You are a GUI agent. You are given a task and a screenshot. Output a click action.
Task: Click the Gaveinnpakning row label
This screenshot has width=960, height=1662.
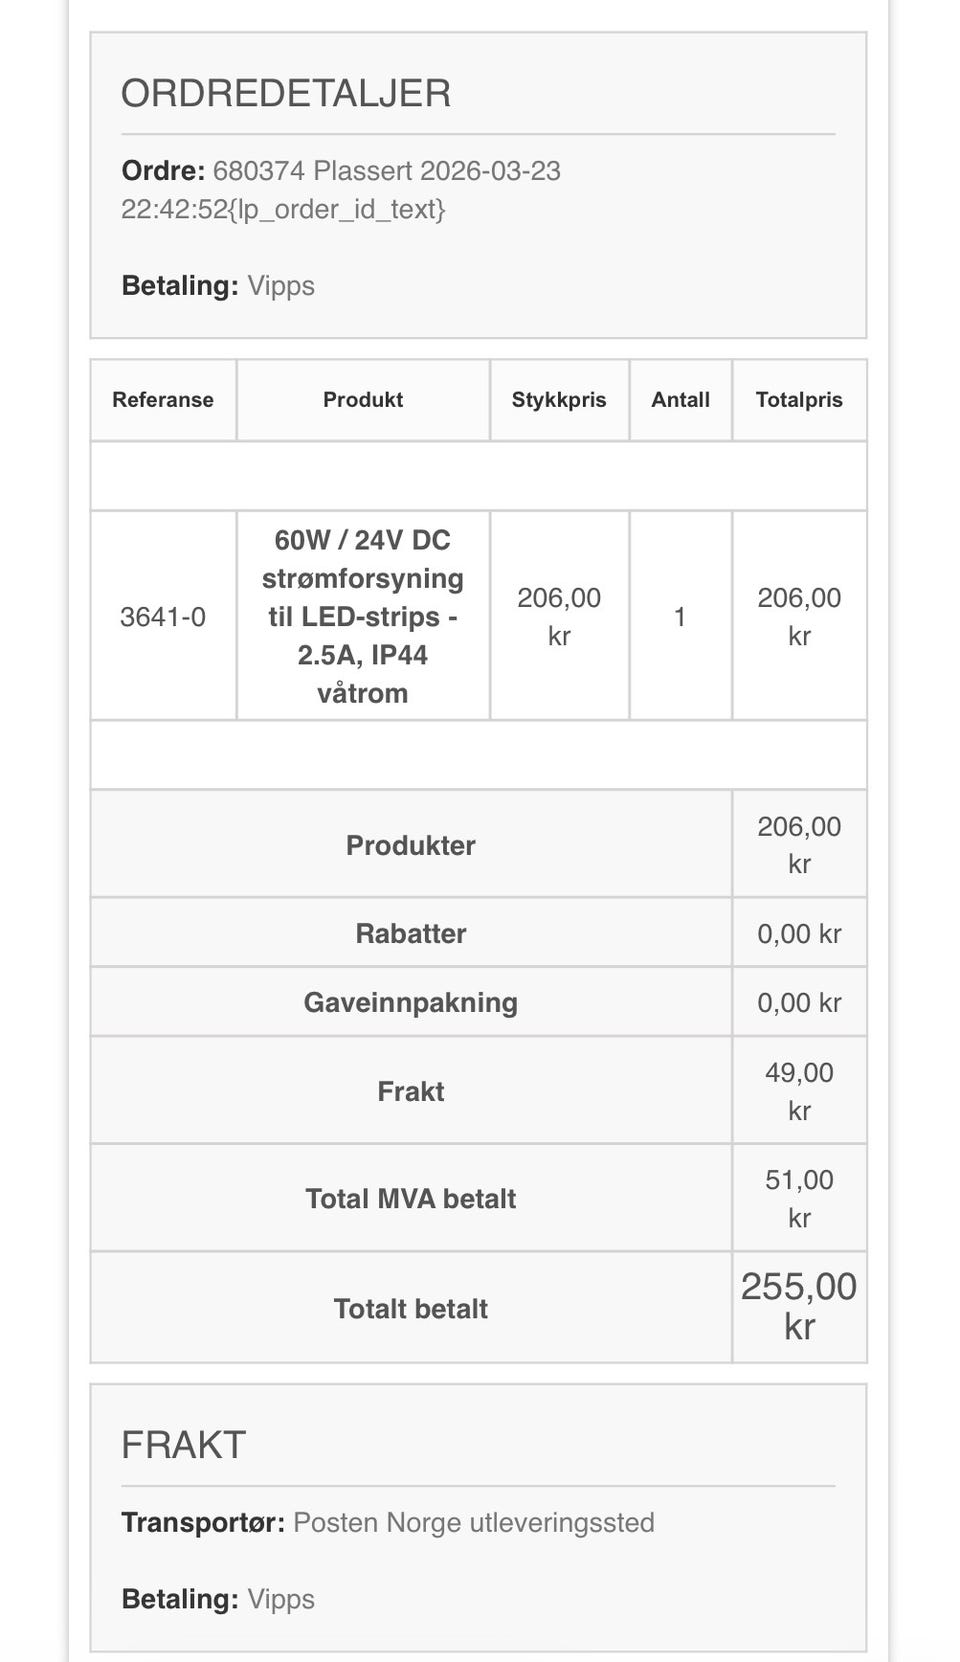pos(410,1003)
